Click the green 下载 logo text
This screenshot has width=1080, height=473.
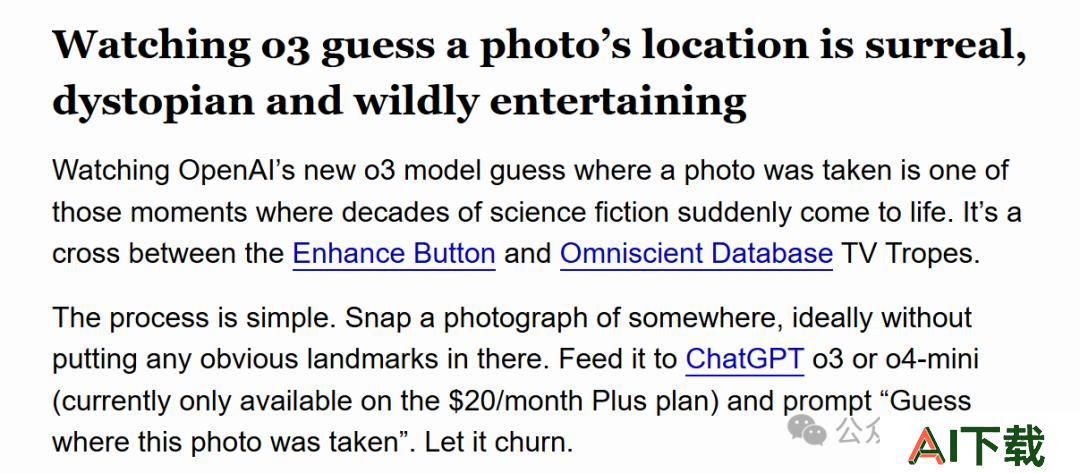tap(1004, 445)
